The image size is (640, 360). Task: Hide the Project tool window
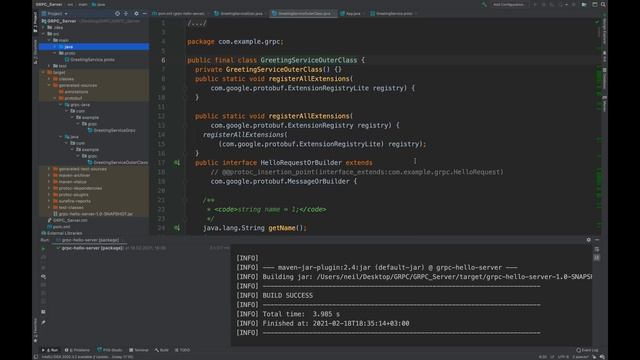(x=144, y=13)
